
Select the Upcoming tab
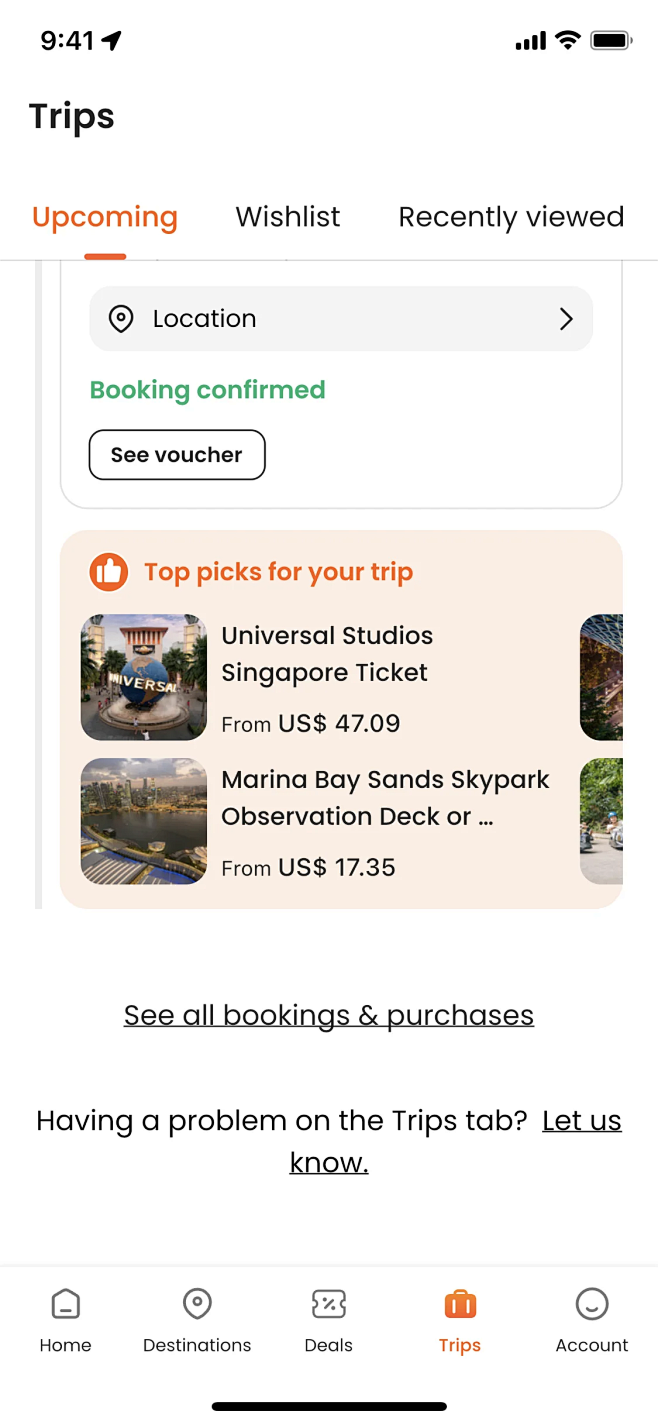pos(105,217)
